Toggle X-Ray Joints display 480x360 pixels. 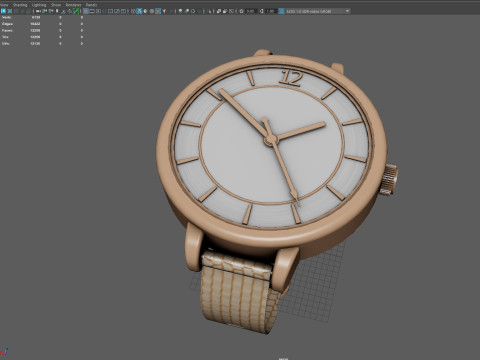pyautogui.click(x=231, y=11)
